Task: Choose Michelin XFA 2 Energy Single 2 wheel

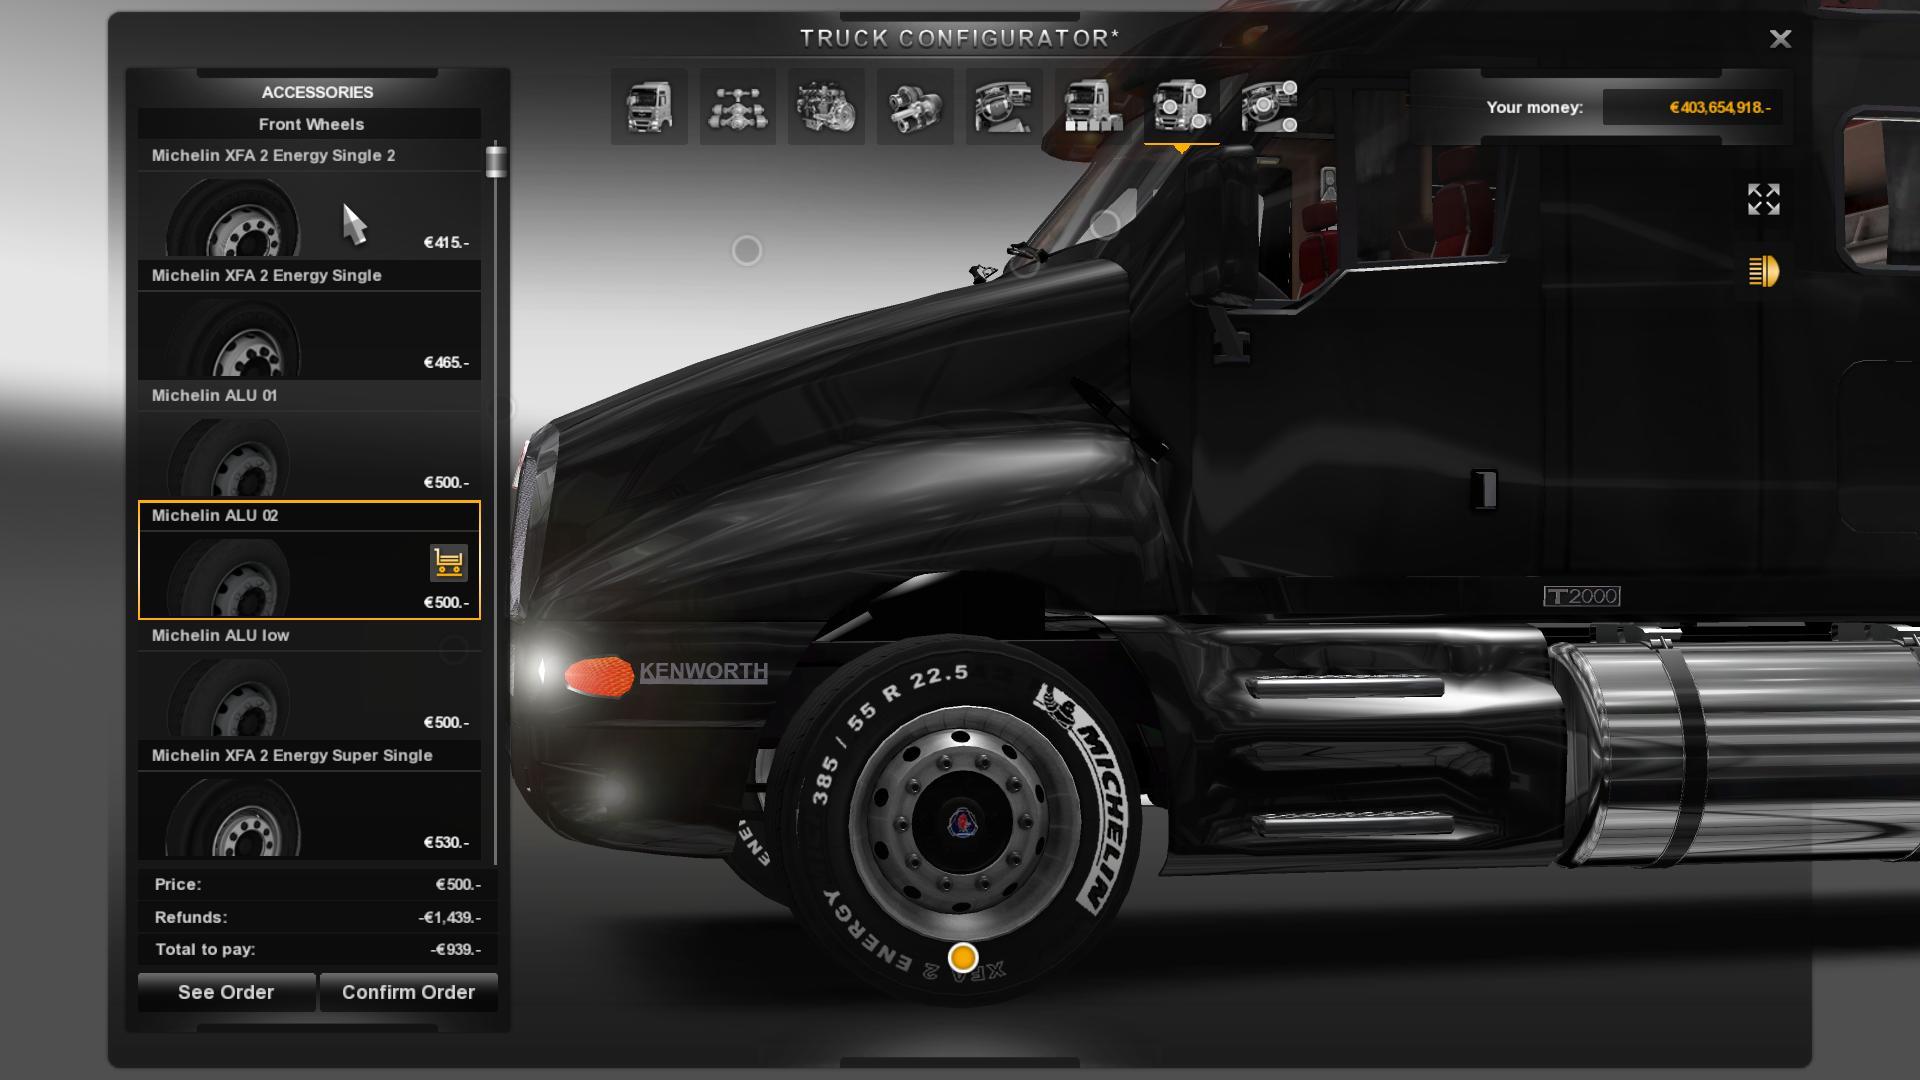Action: click(309, 201)
